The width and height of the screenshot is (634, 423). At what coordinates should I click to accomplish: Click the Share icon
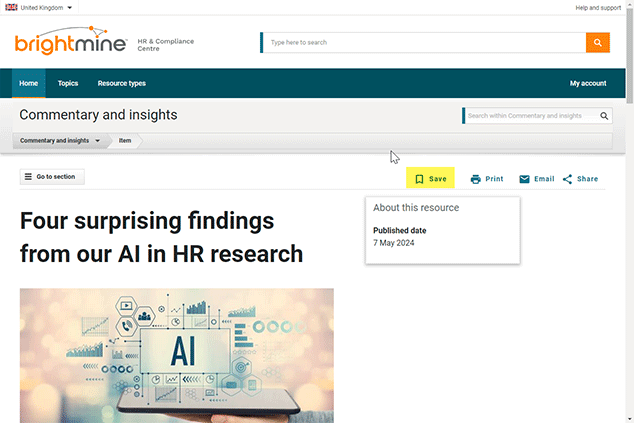click(567, 179)
